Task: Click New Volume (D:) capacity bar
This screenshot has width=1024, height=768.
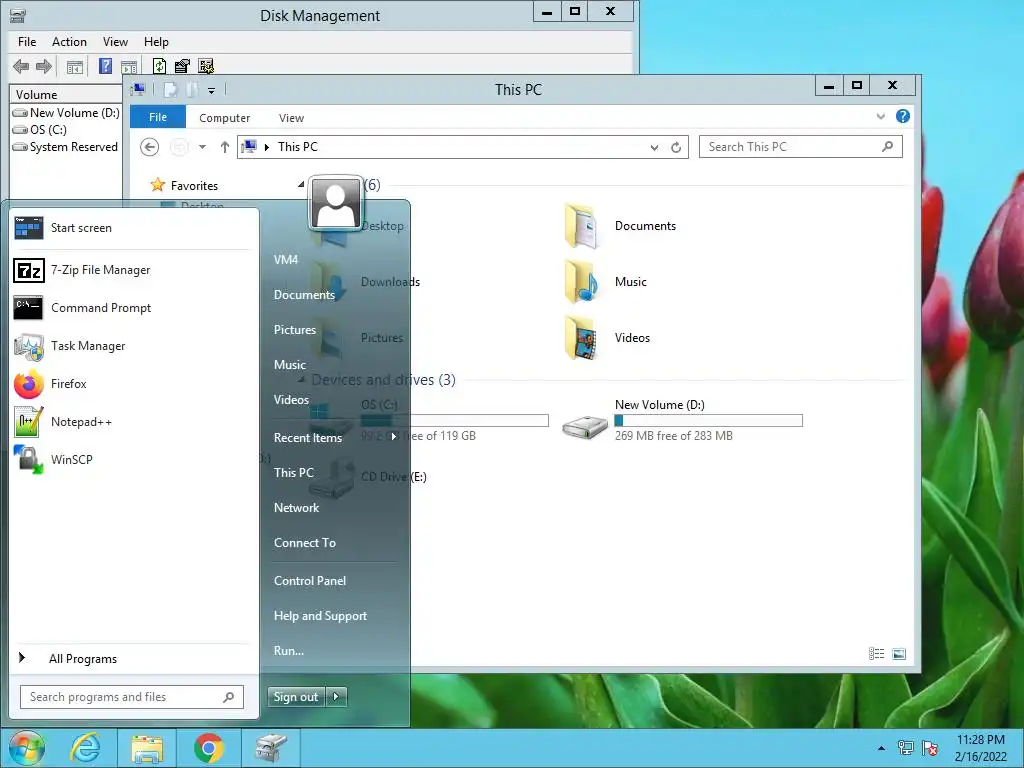Action: click(709, 421)
